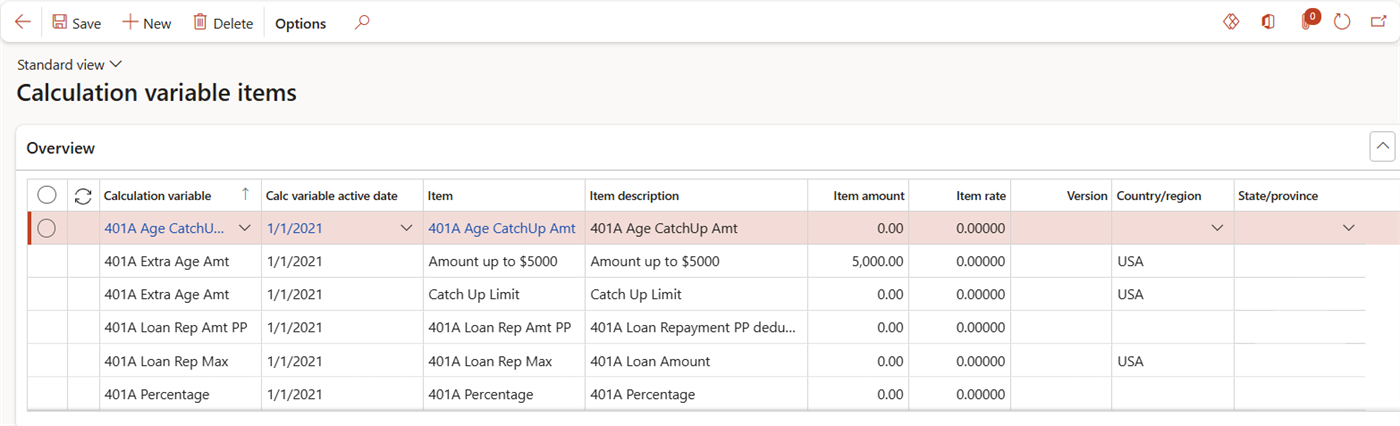This screenshot has height=426, width=1400.
Task: Collapse the Overview section
Action: pyautogui.click(x=1382, y=147)
